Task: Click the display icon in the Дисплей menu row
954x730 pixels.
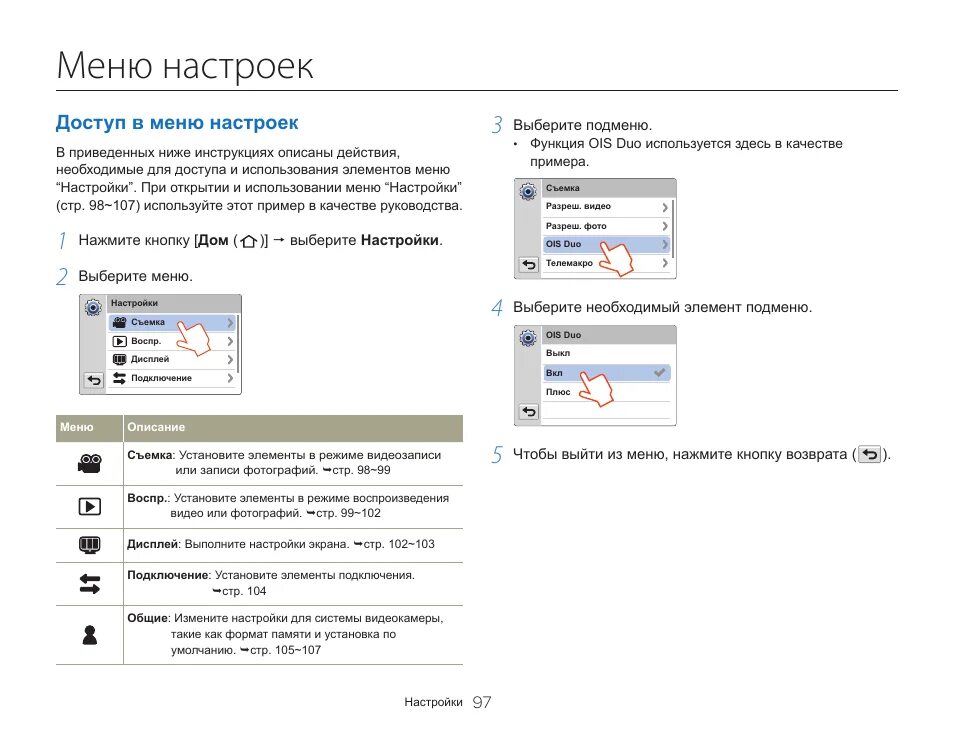Action: tap(120, 360)
